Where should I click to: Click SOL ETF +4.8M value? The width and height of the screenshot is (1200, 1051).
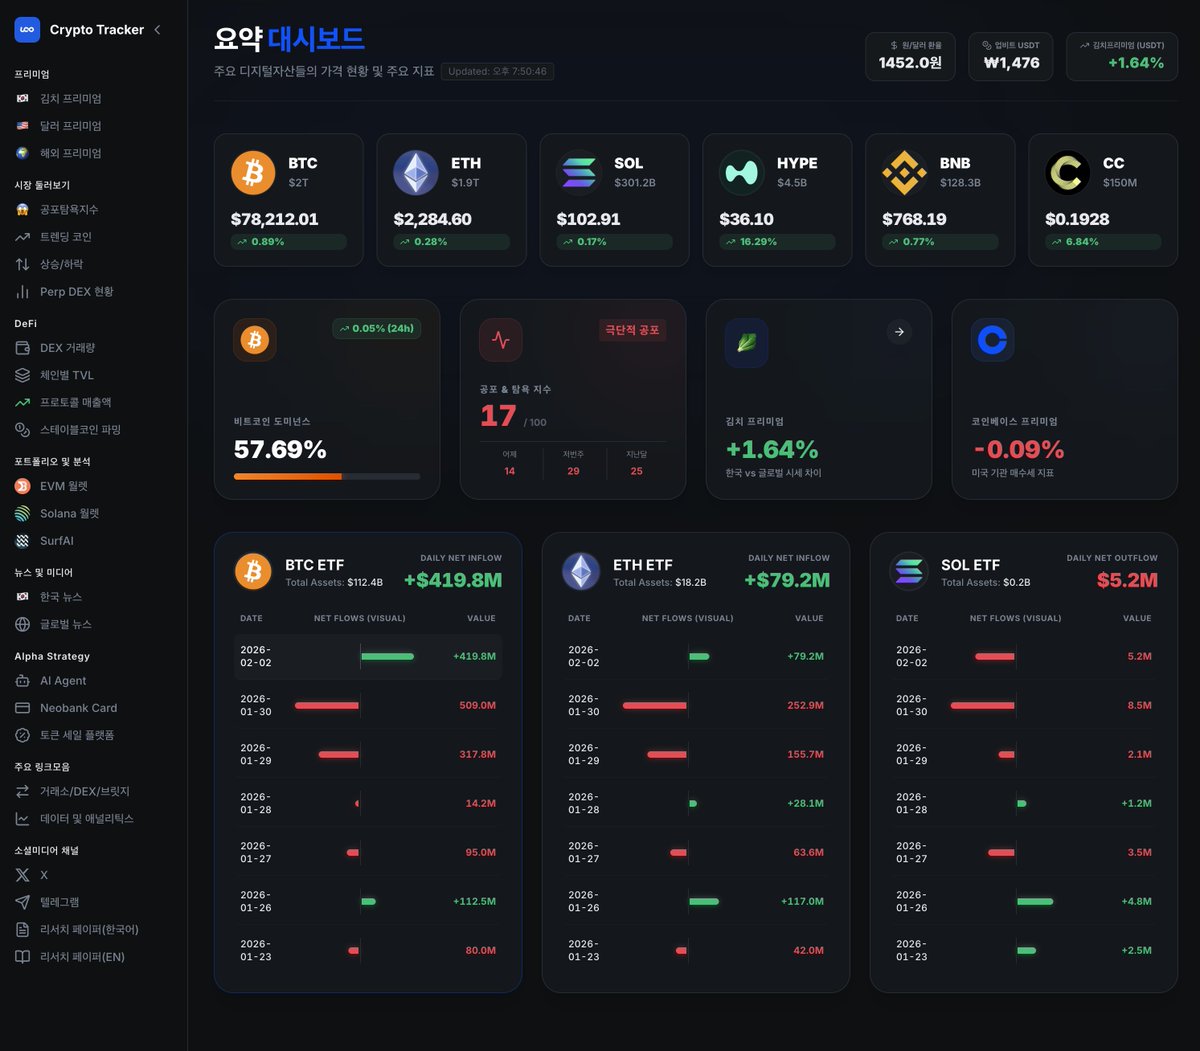click(1136, 901)
